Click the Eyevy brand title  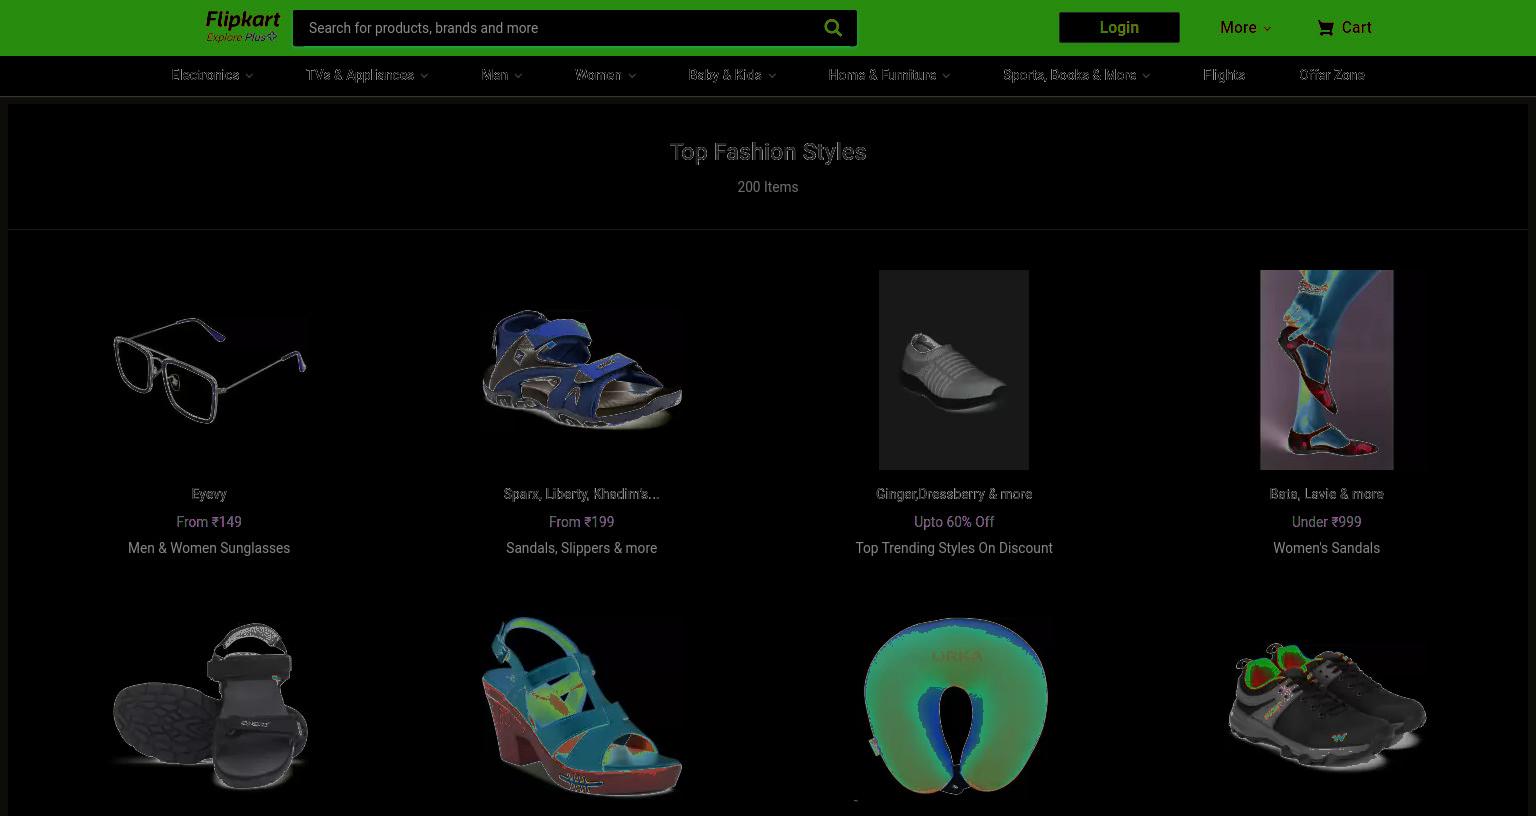click(x=209, y=494)
